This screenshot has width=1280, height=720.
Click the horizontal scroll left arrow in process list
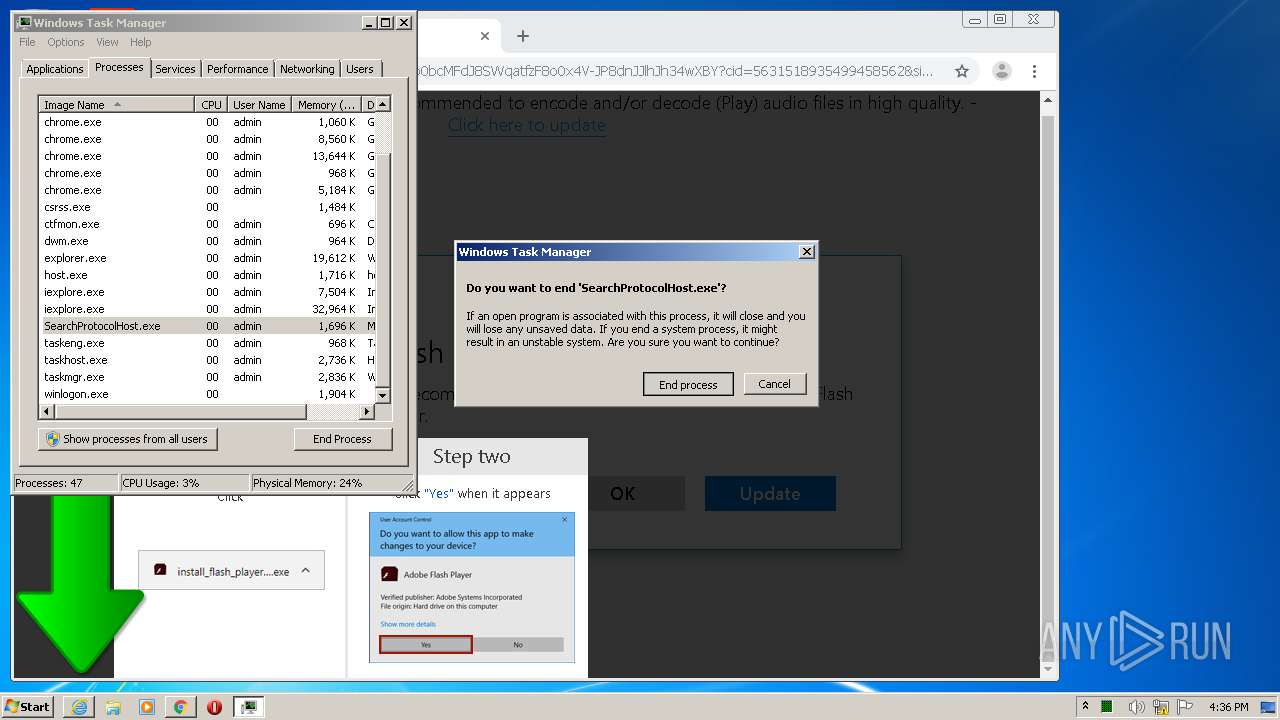[46, 411]
